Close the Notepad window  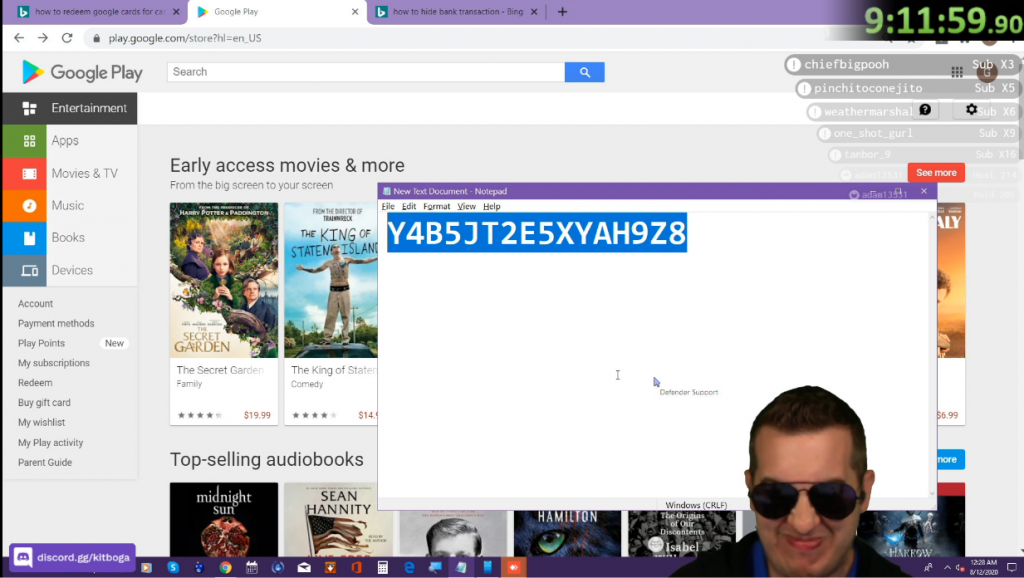pyautogui.click(x=923, y=191)
